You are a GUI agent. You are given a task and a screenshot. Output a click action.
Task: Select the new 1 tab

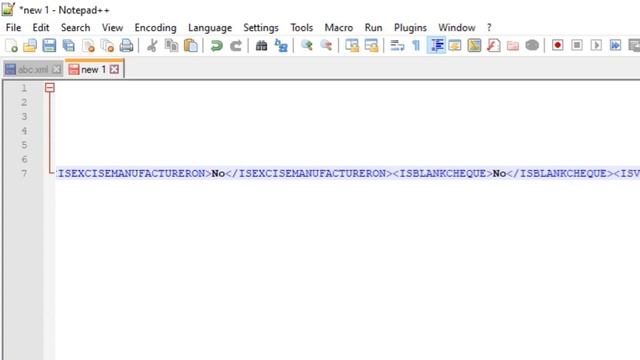coord(94,69)
